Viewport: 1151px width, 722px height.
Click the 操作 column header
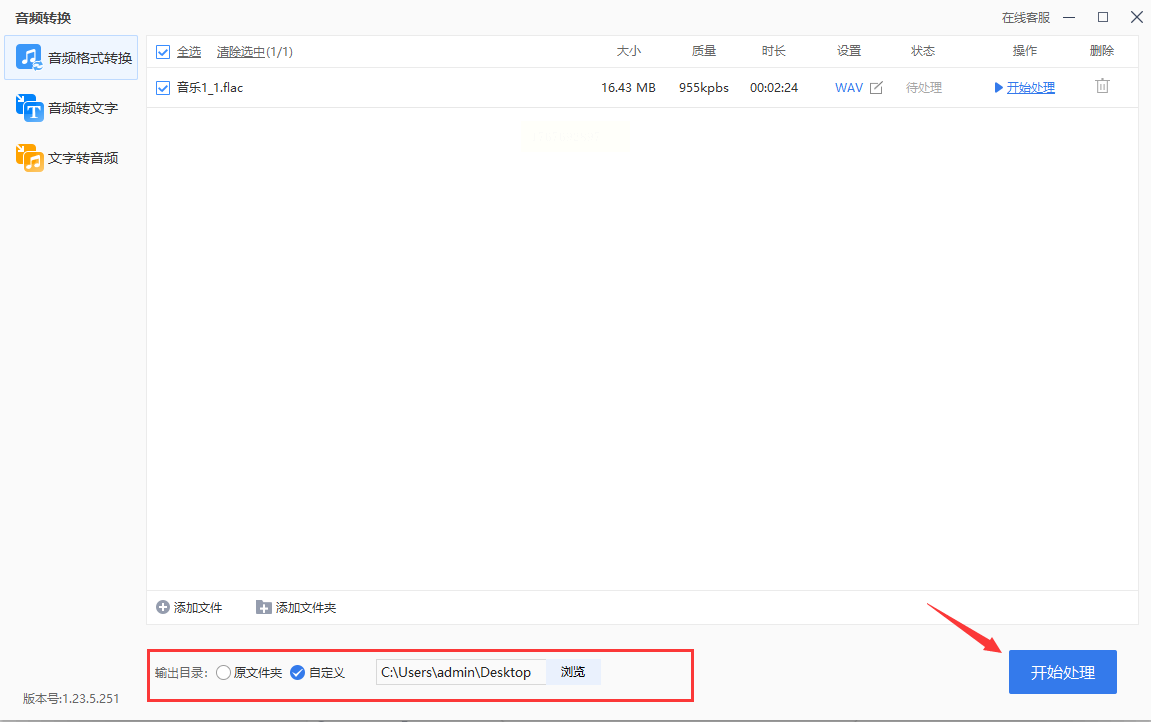[1025, 51]
